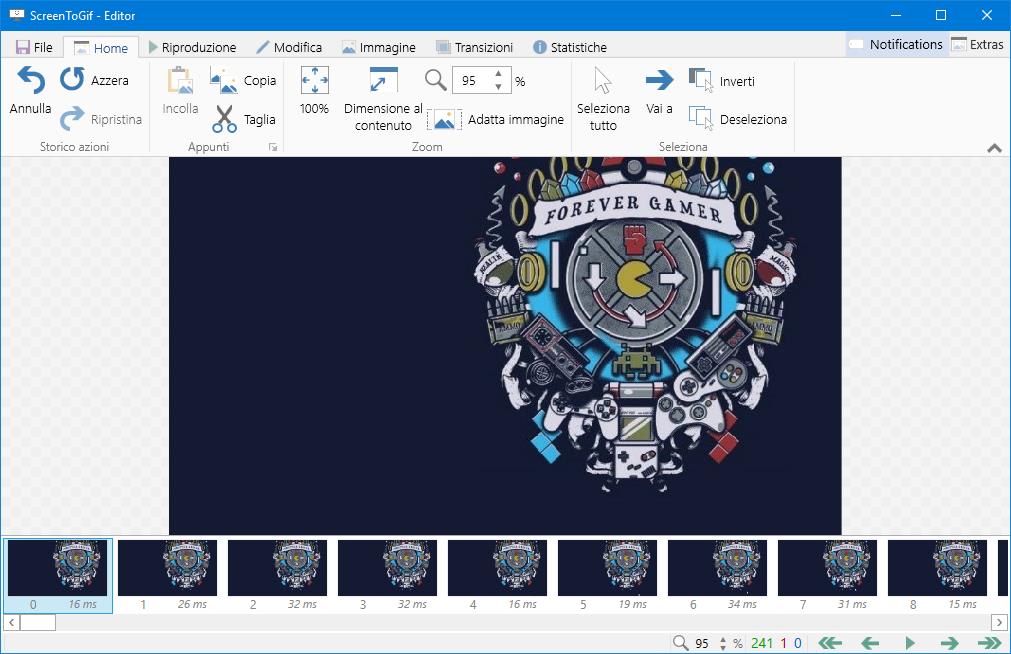Click the timeline scrollbar right arrow
This screenshot has width=1011, height=654.
(x=999, y=622)
